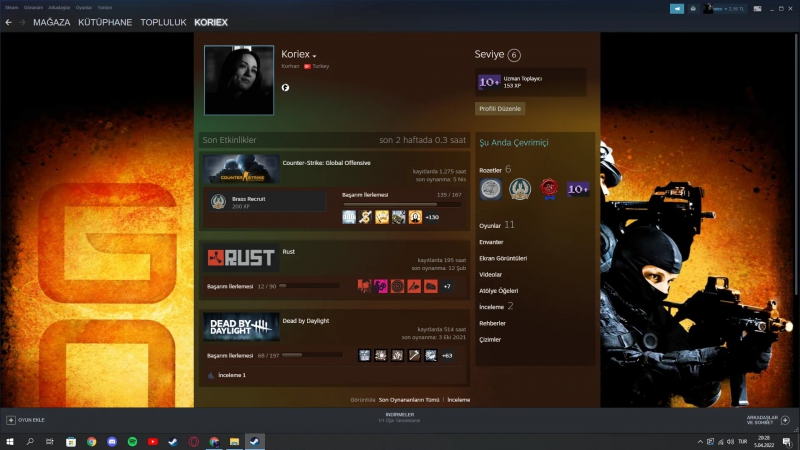Click the blue announcements icon
The height and width of the screenshot is (450, 800).
click(677, 9)
